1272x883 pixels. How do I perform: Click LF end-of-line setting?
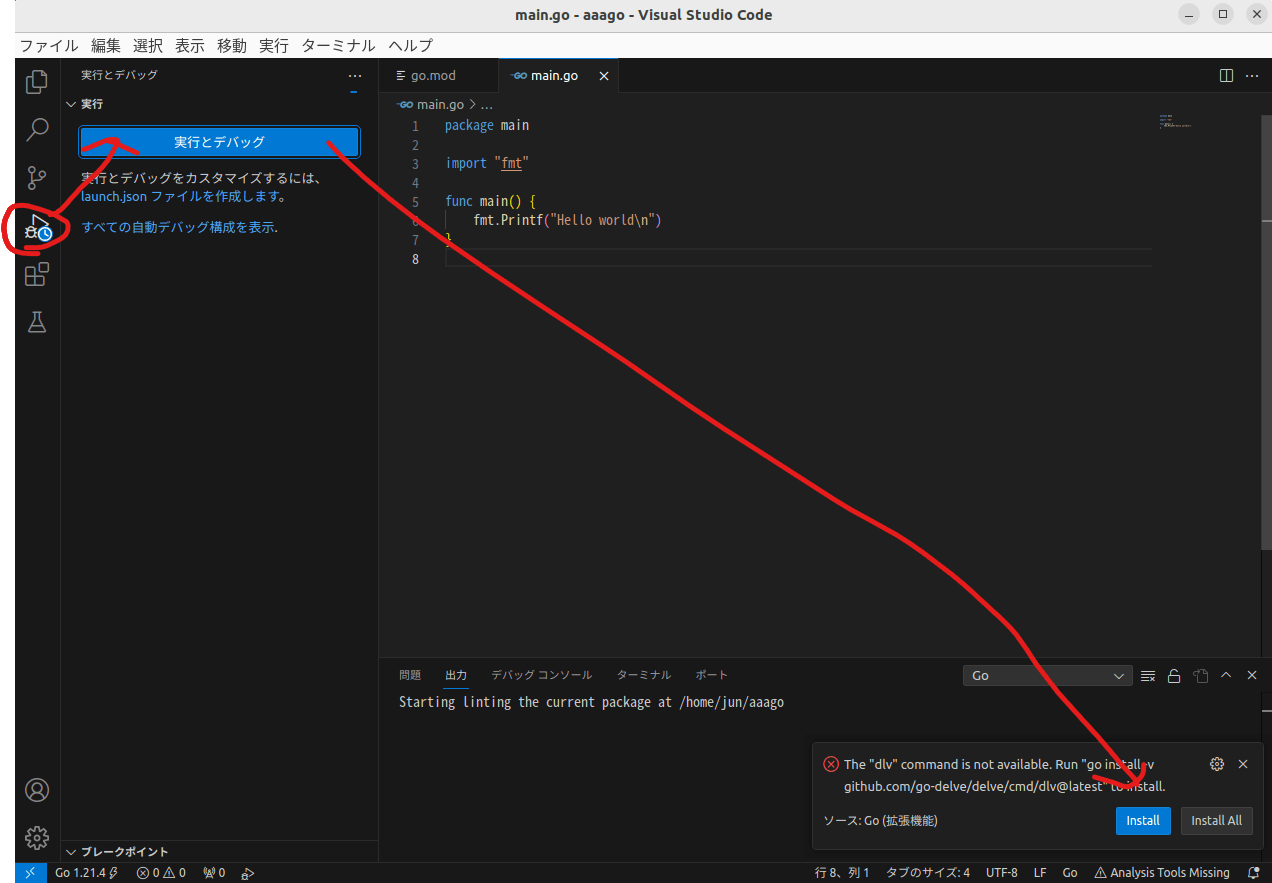point(1040,873)
